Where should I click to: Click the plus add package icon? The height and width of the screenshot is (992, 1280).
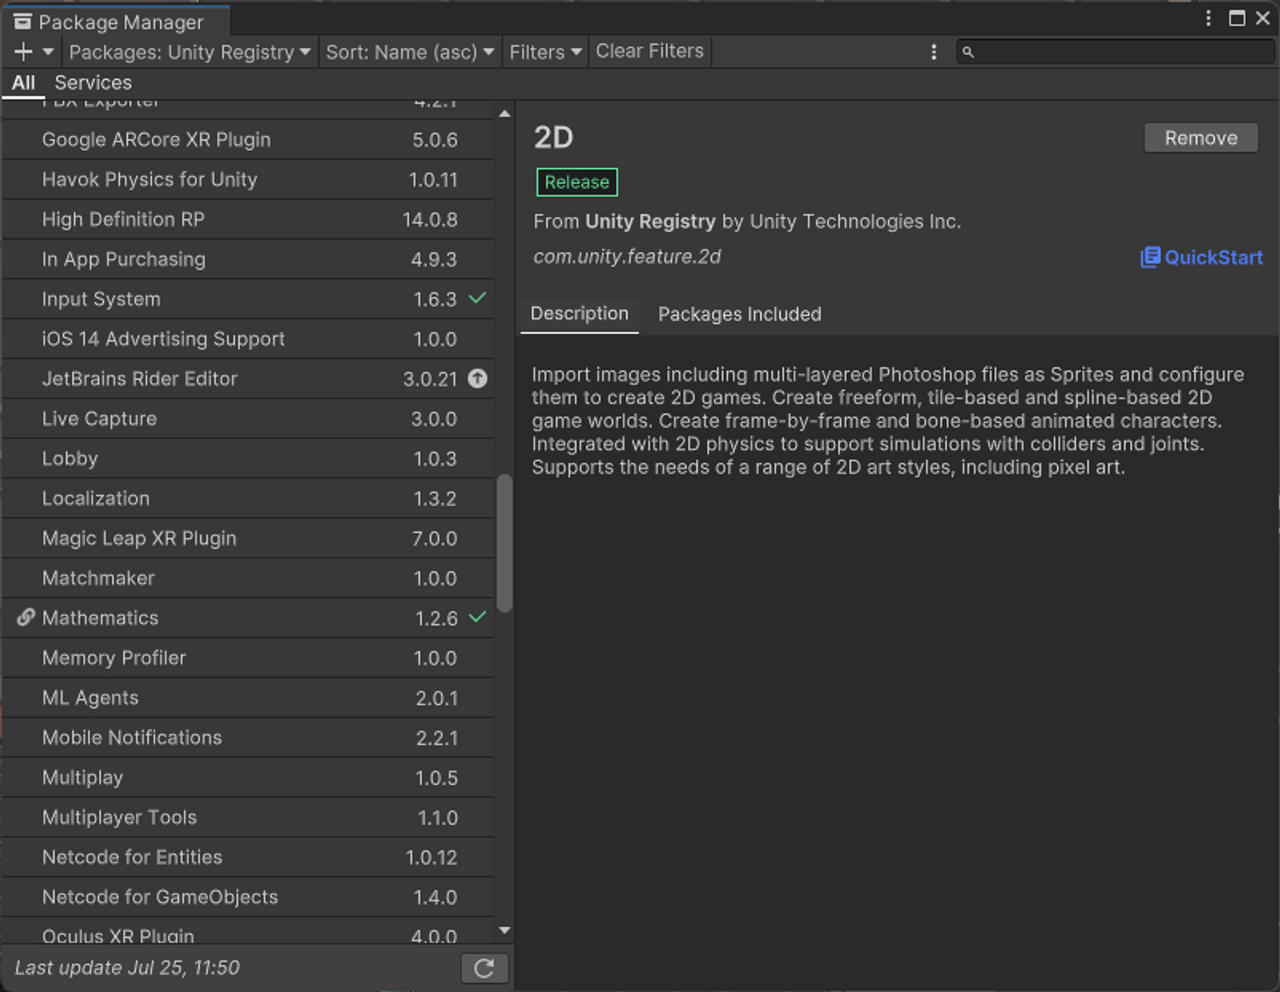pos(23,52)
